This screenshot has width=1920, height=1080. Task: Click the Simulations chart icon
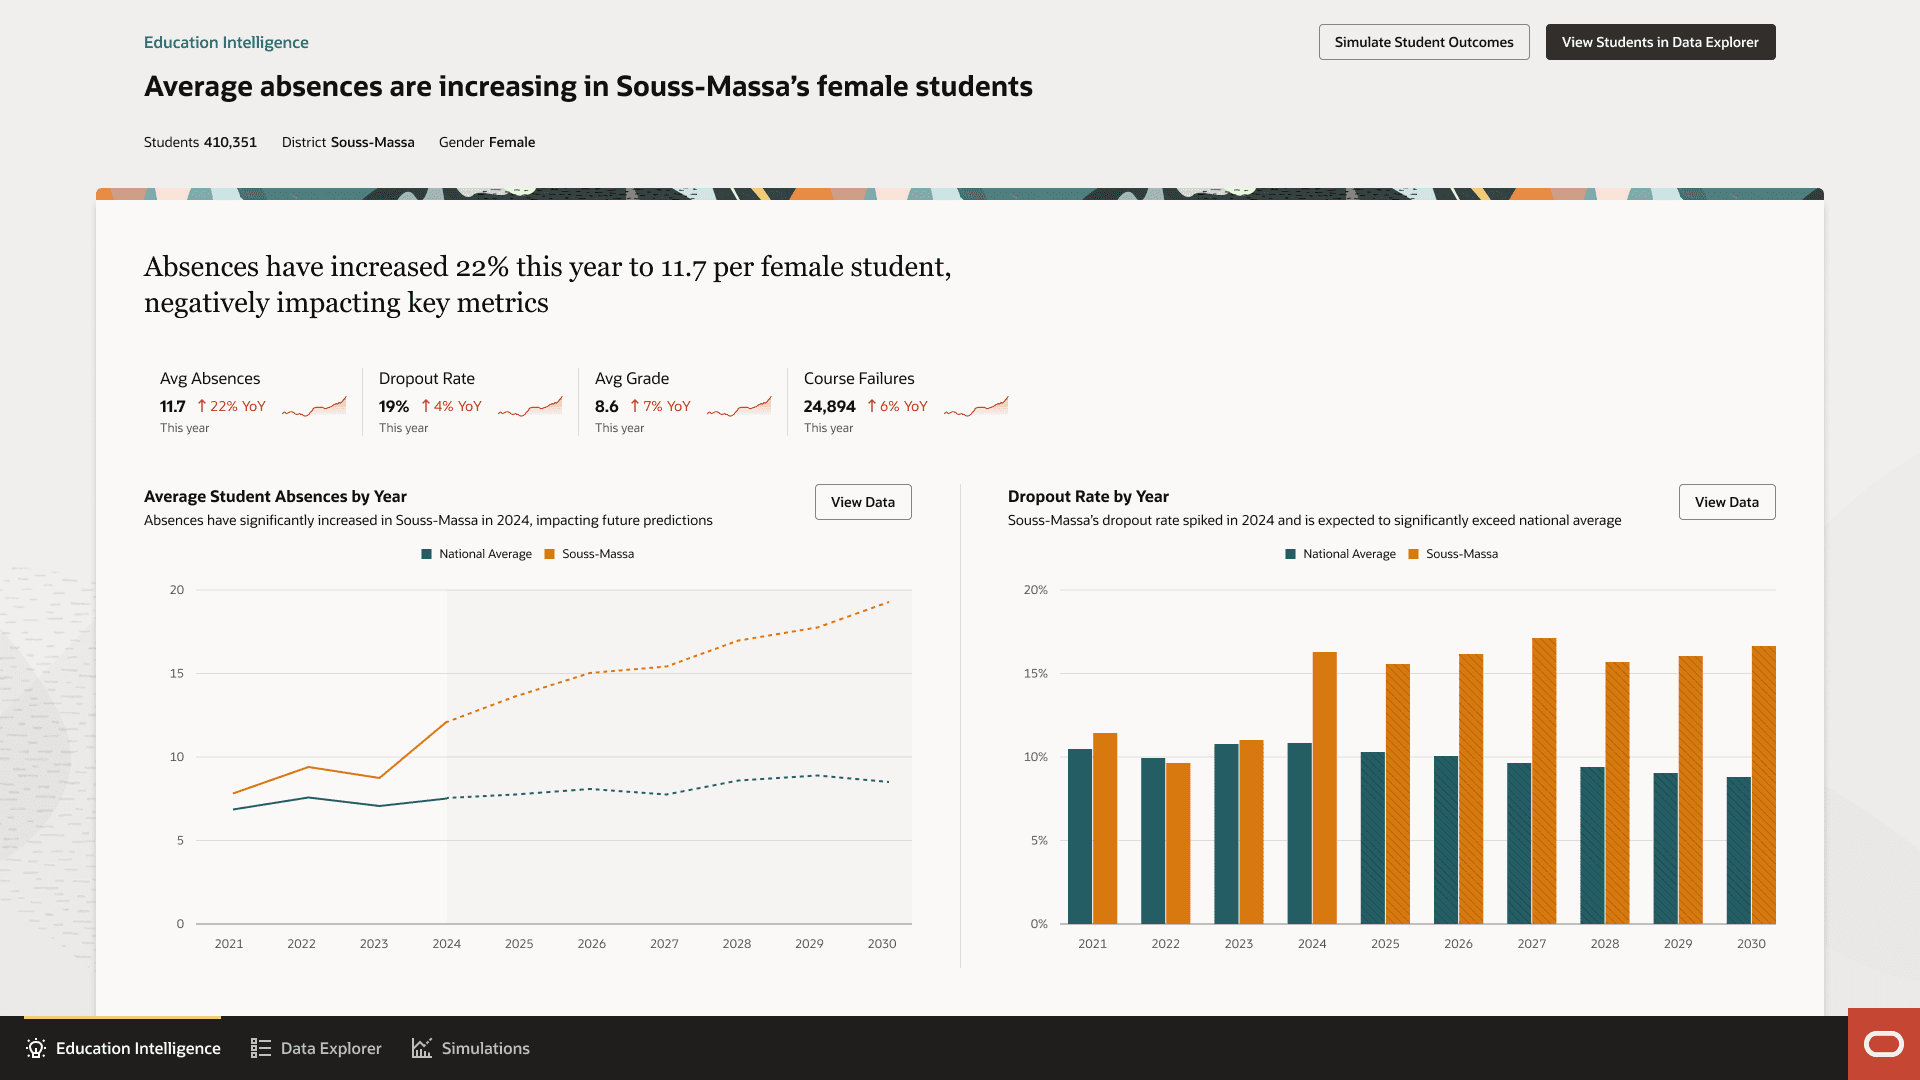tap(422, 1048)
